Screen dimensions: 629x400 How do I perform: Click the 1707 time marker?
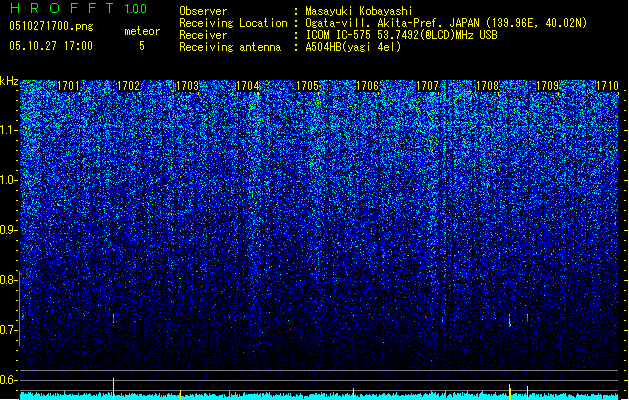(428, 86)
